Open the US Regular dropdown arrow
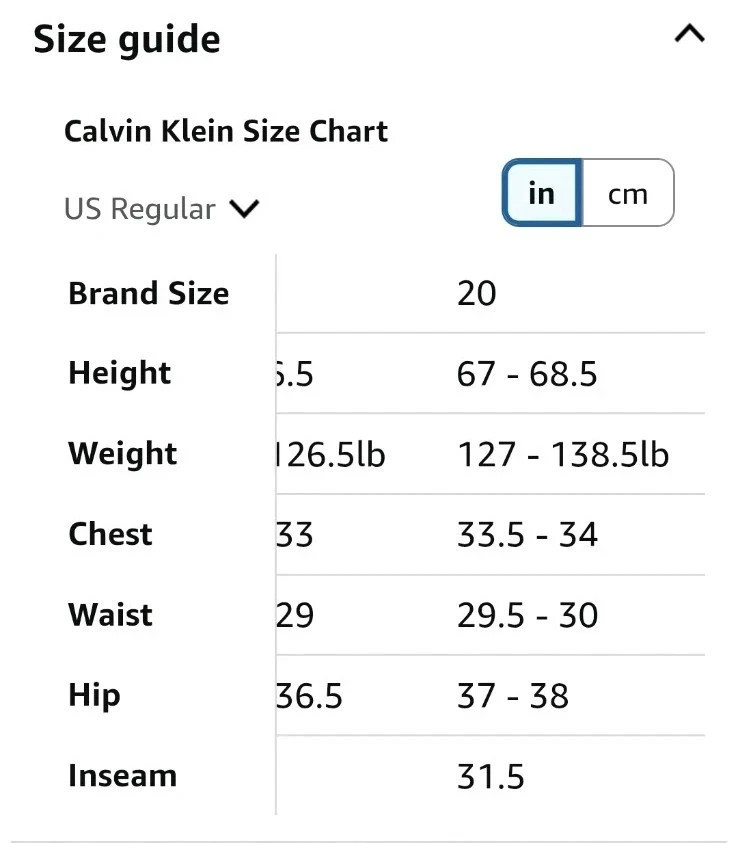 [x=244, y=209]
